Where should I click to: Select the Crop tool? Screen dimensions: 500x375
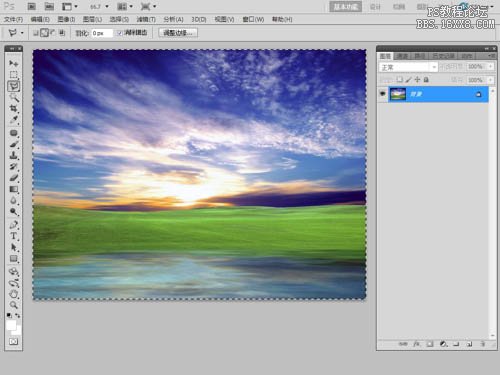point(14,109)
